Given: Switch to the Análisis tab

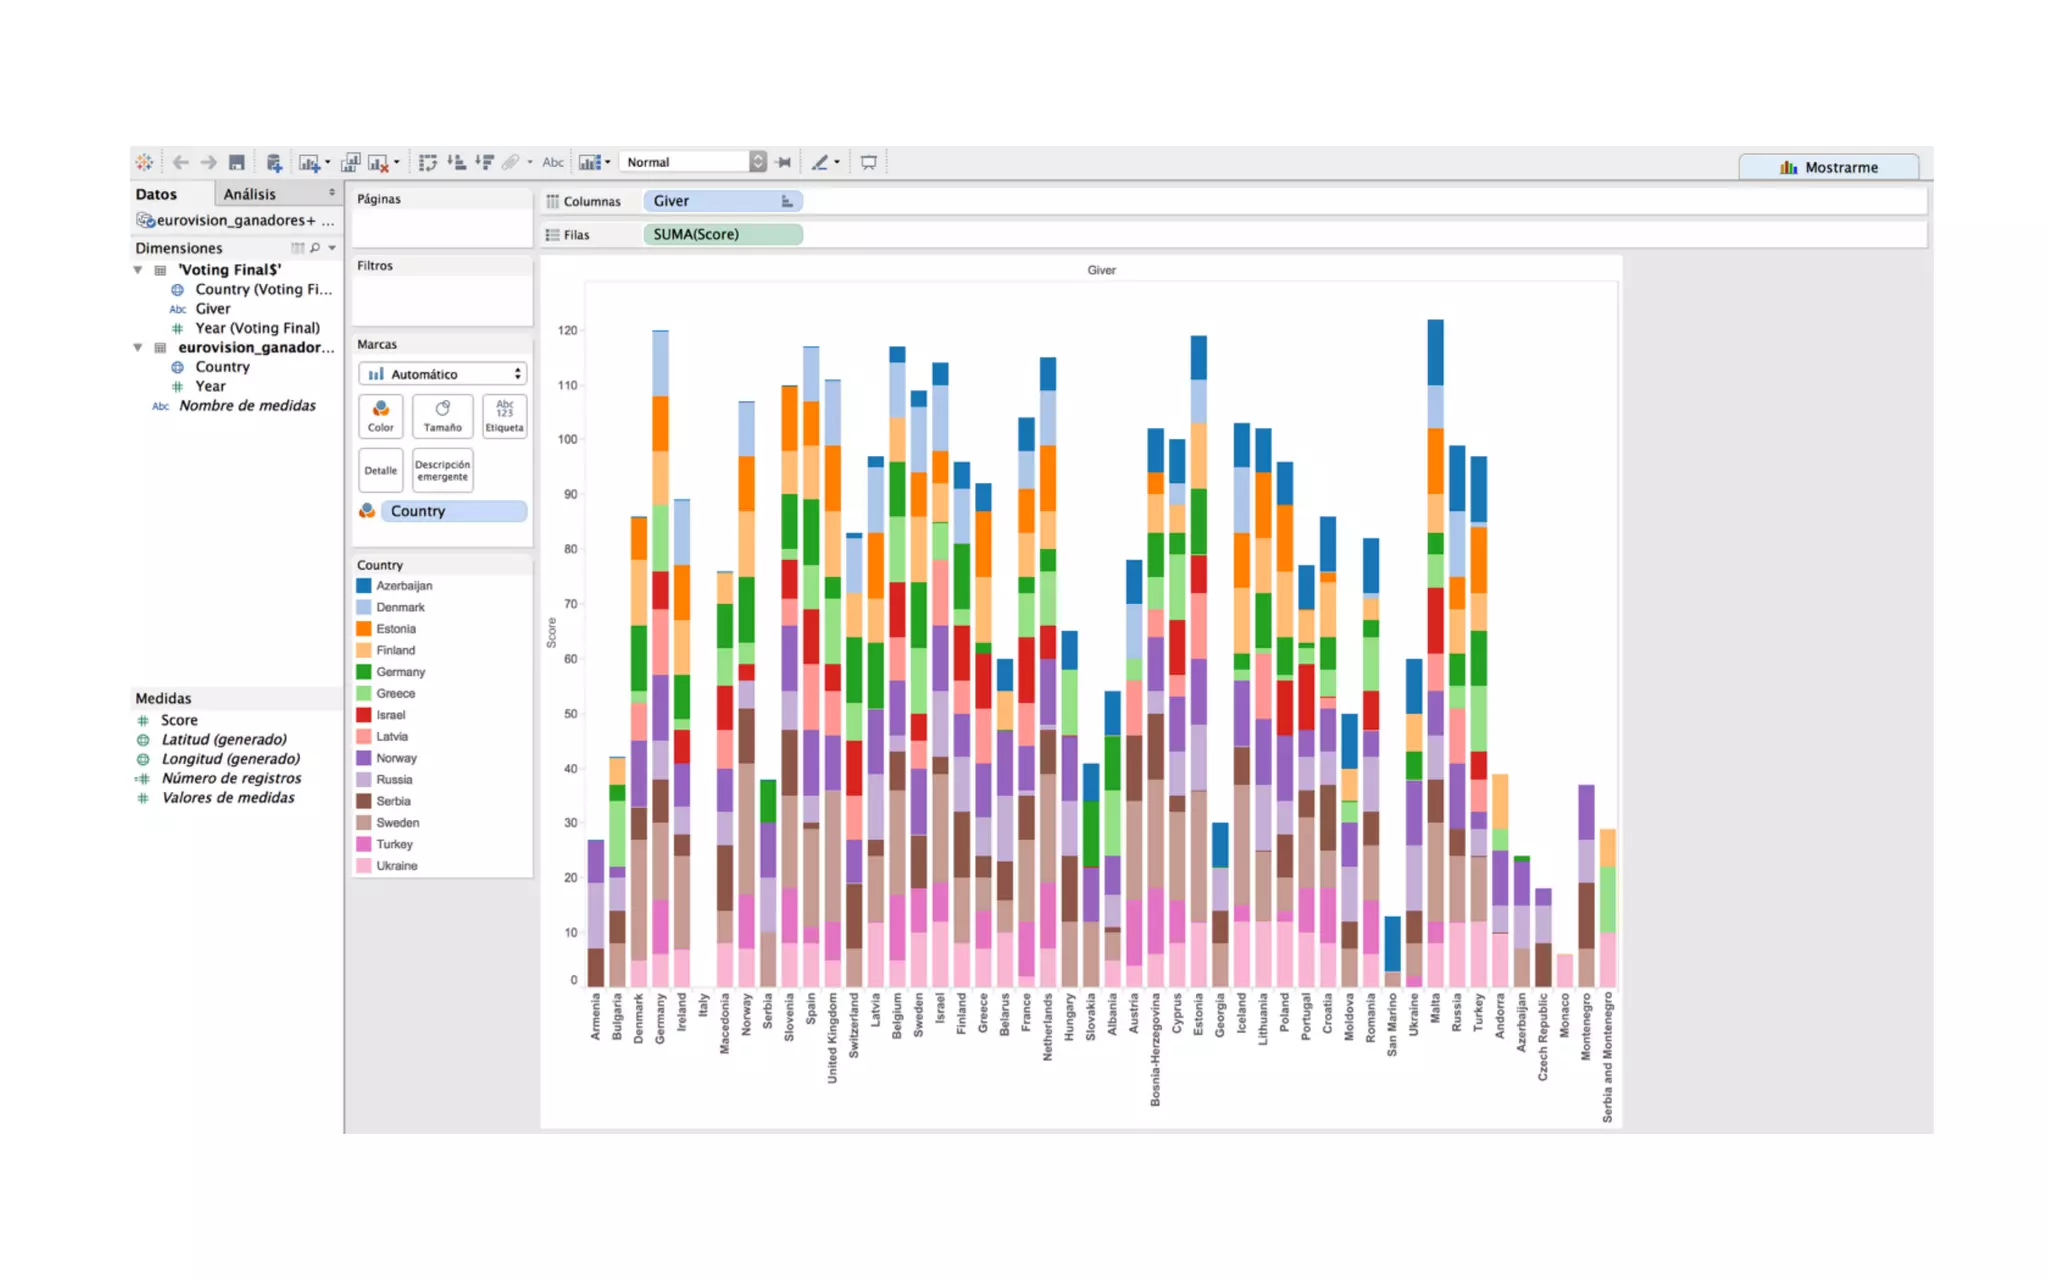Looking at the screenshot, I should 249,194.
